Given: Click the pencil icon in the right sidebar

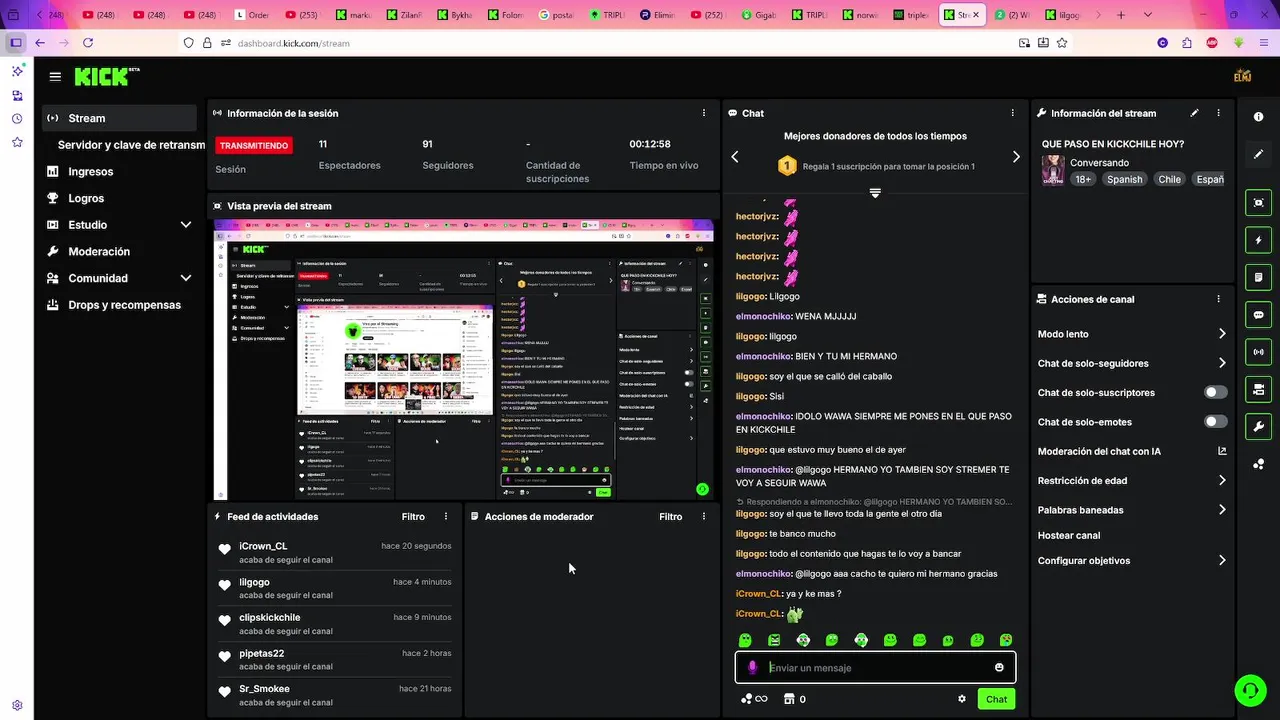Looking at the screenshot, I should (1258, 154).
